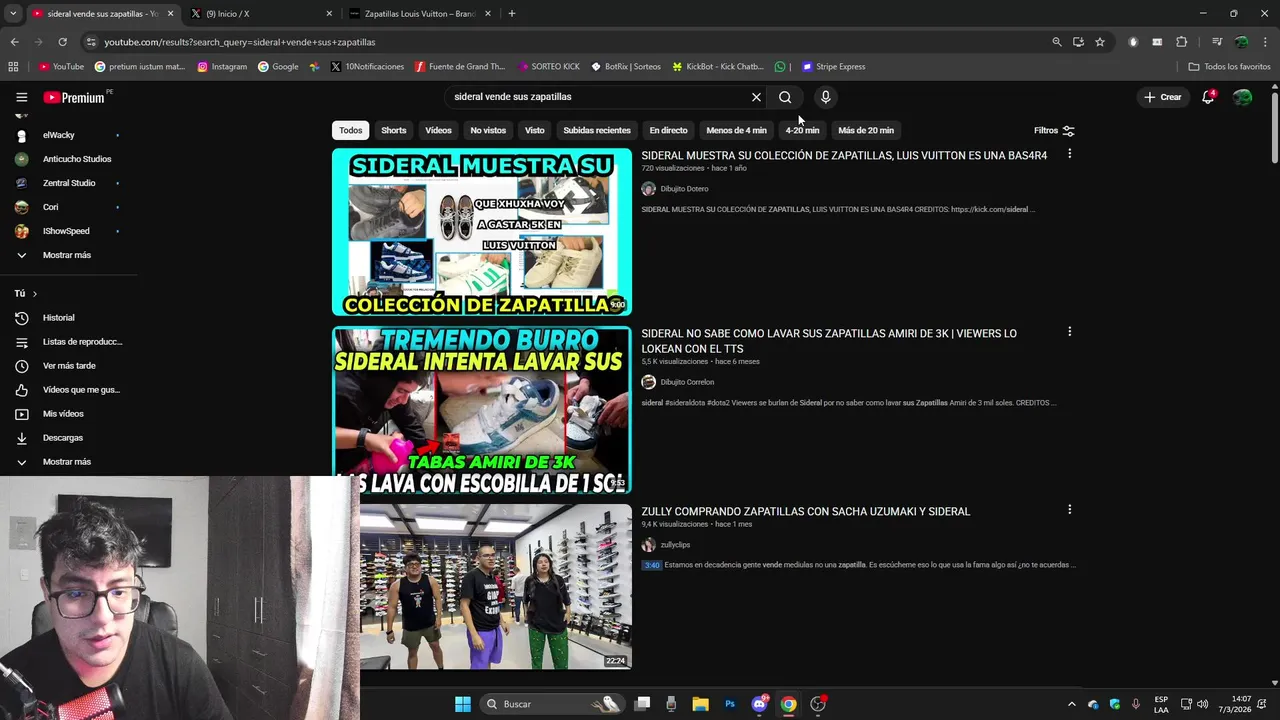
Task: Open options for SIDERAL NO SABE COMO LAVAR video
Action: click(x=1069, y=332)
